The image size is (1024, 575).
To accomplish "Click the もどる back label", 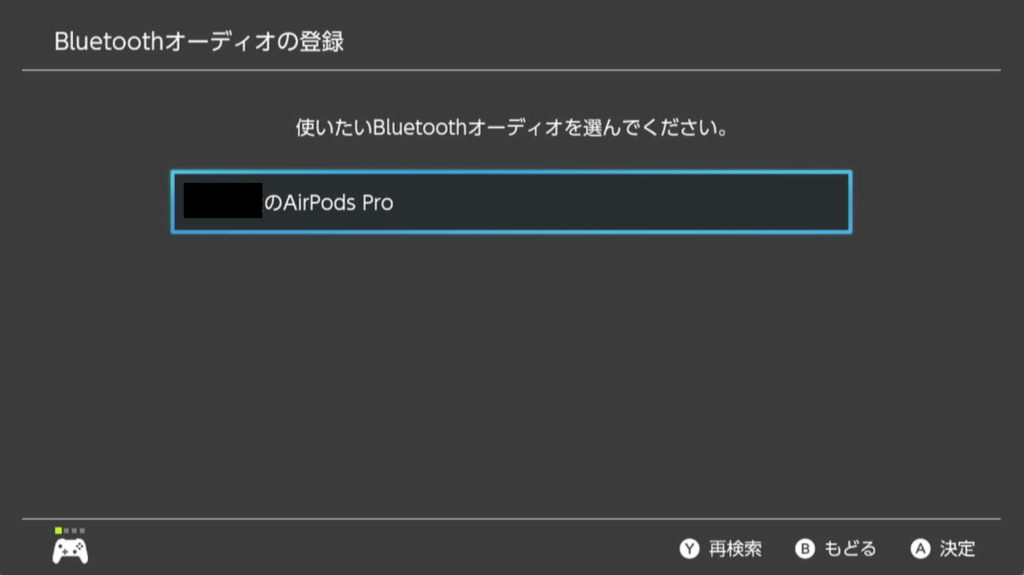I will coord(850,548).
